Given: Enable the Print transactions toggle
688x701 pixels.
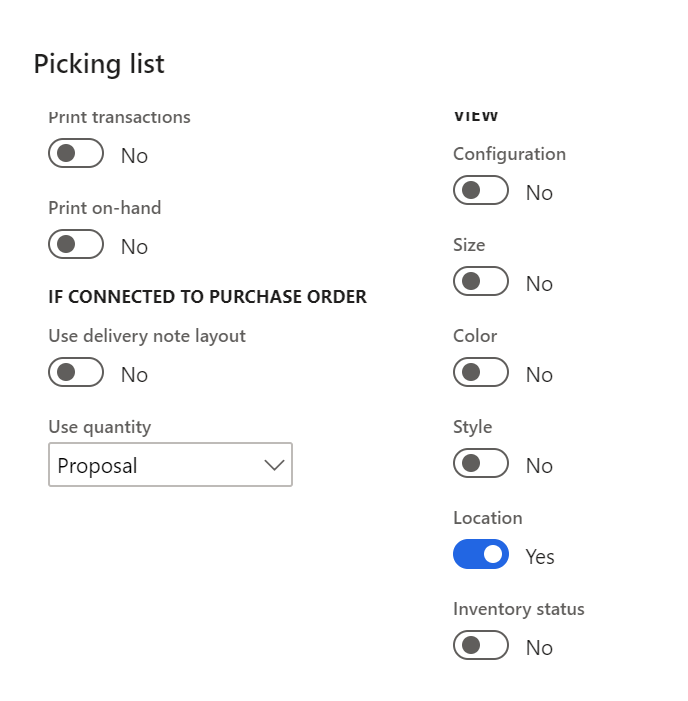Looking at the screenshot, I should 76,154.
